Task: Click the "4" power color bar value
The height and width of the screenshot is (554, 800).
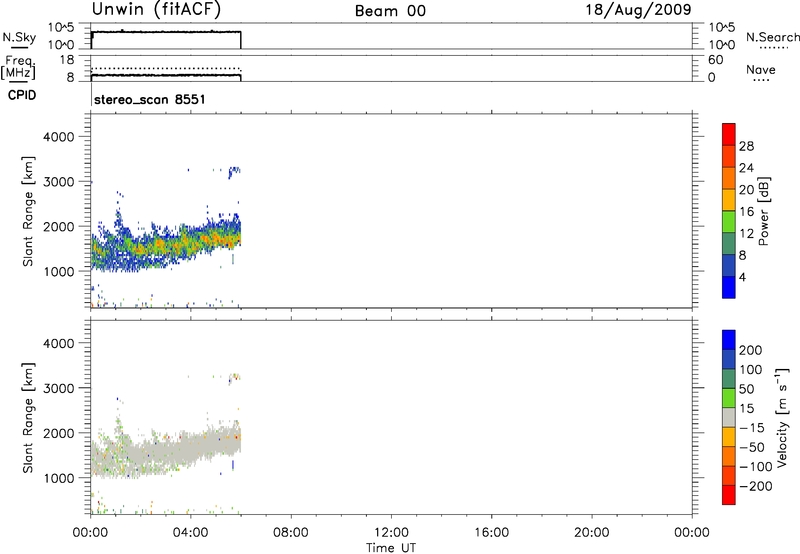Action: [742, 277]
